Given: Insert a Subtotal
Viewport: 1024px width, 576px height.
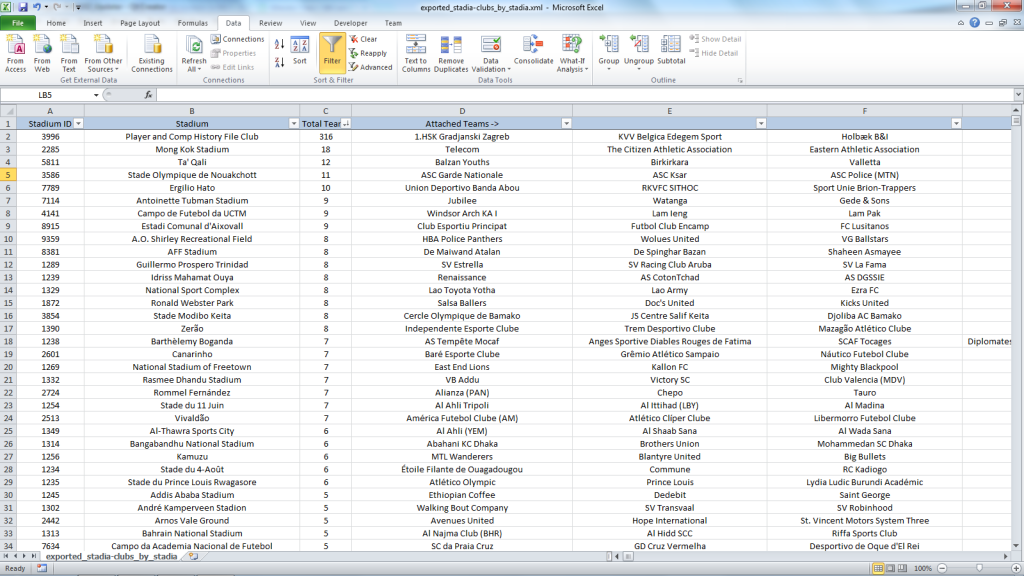Looking at the screenshot, I should pyautogui.click(x=671, y=51).
